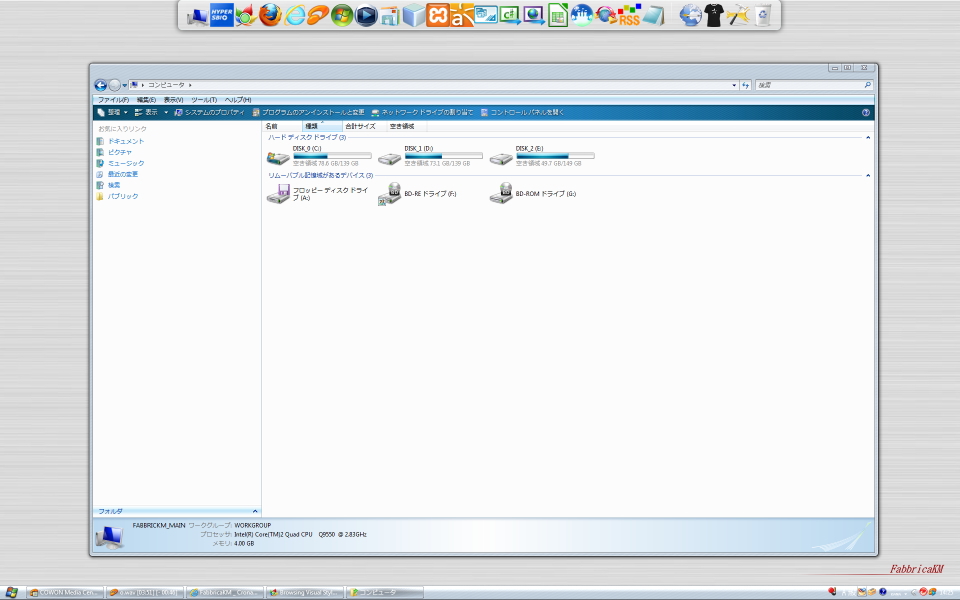
Task: Launch Internet Explorer from the dock
Action: tap(295, 15)
